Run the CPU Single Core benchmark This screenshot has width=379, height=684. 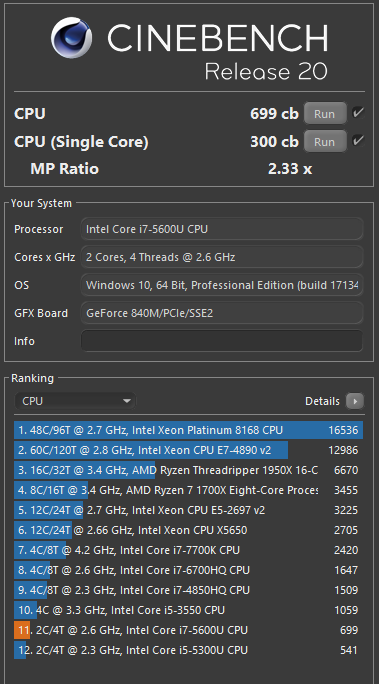[x=325, y=142]
